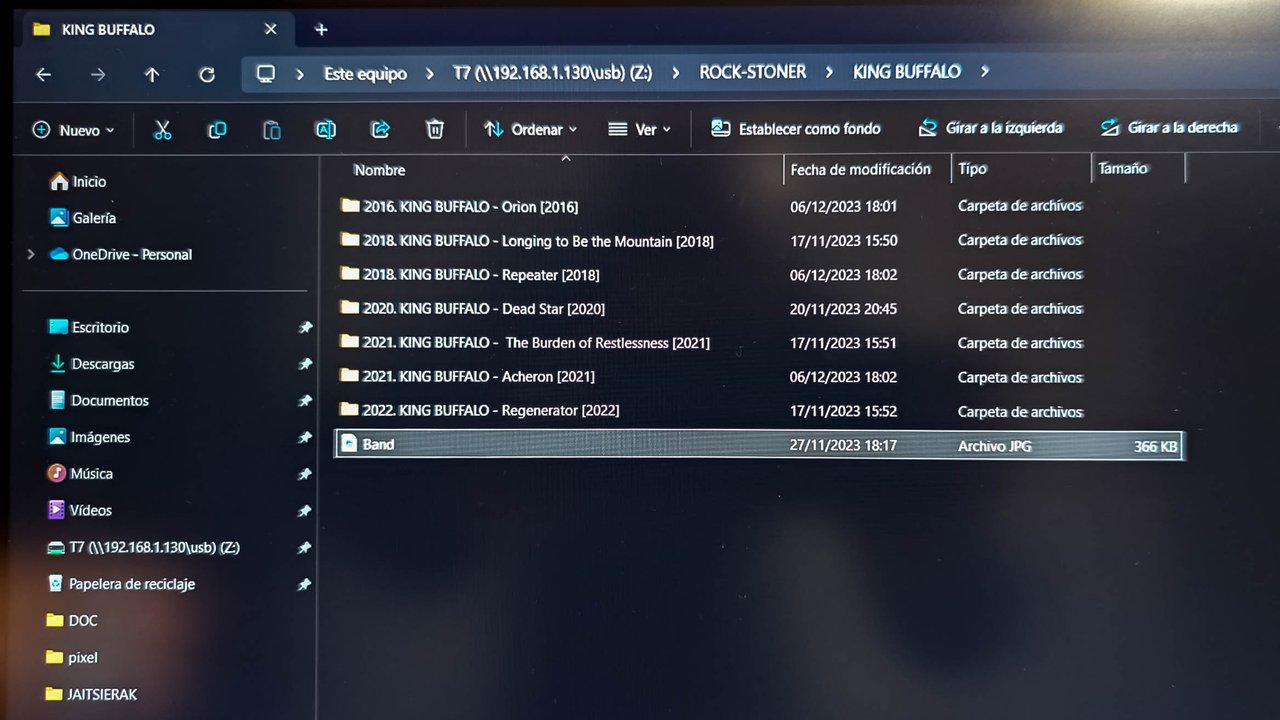Viewport: 1280px width, 720px height.
Task: Click the pin icon beside Música
Action: tap(305, 474)
